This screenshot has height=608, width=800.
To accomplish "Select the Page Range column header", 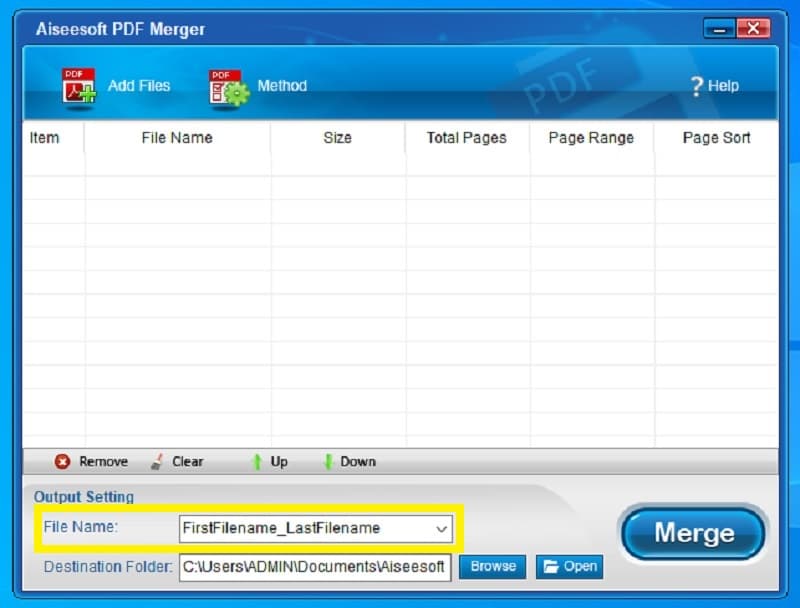I will click(591, 138).
